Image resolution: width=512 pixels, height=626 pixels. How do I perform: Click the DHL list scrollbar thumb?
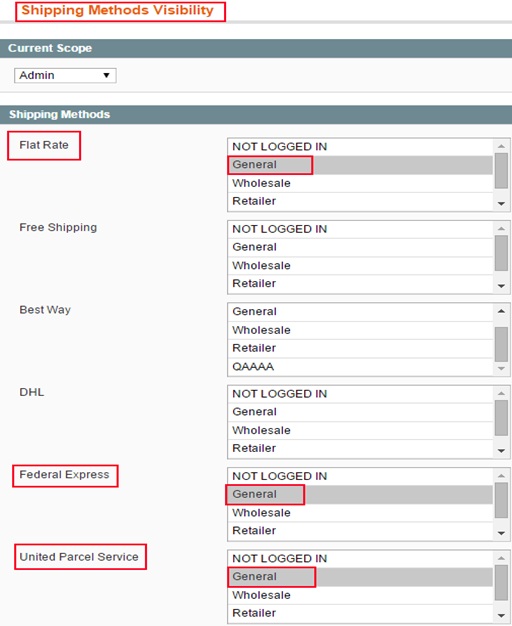[x=501, y=418]
